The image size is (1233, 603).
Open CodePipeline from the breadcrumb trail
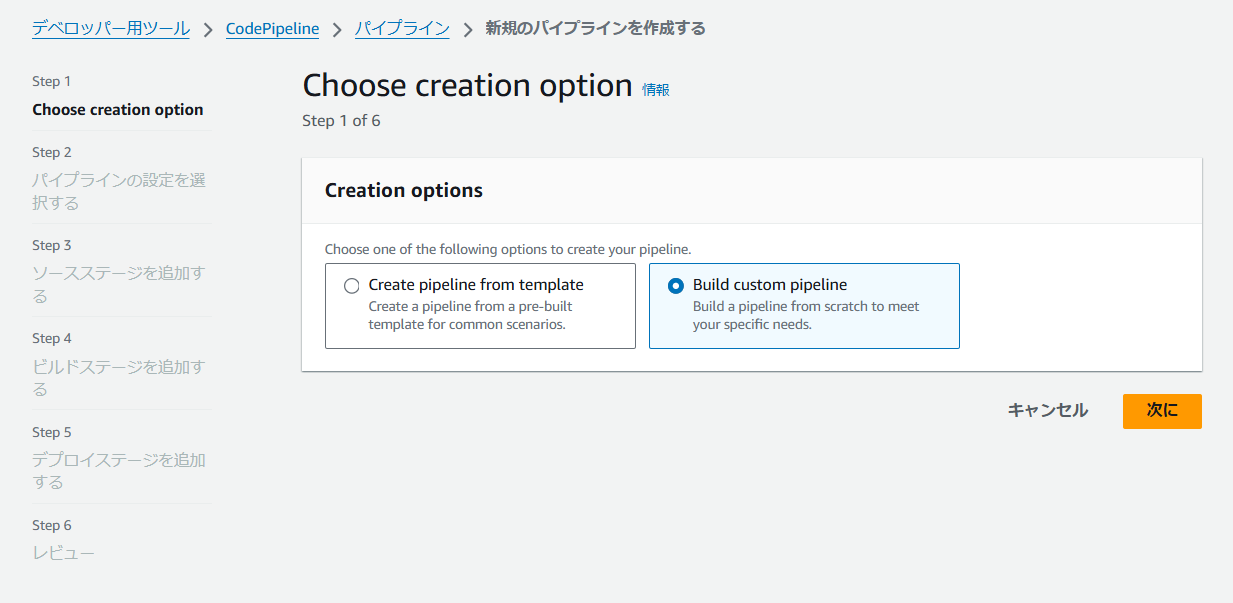point(272,28)
